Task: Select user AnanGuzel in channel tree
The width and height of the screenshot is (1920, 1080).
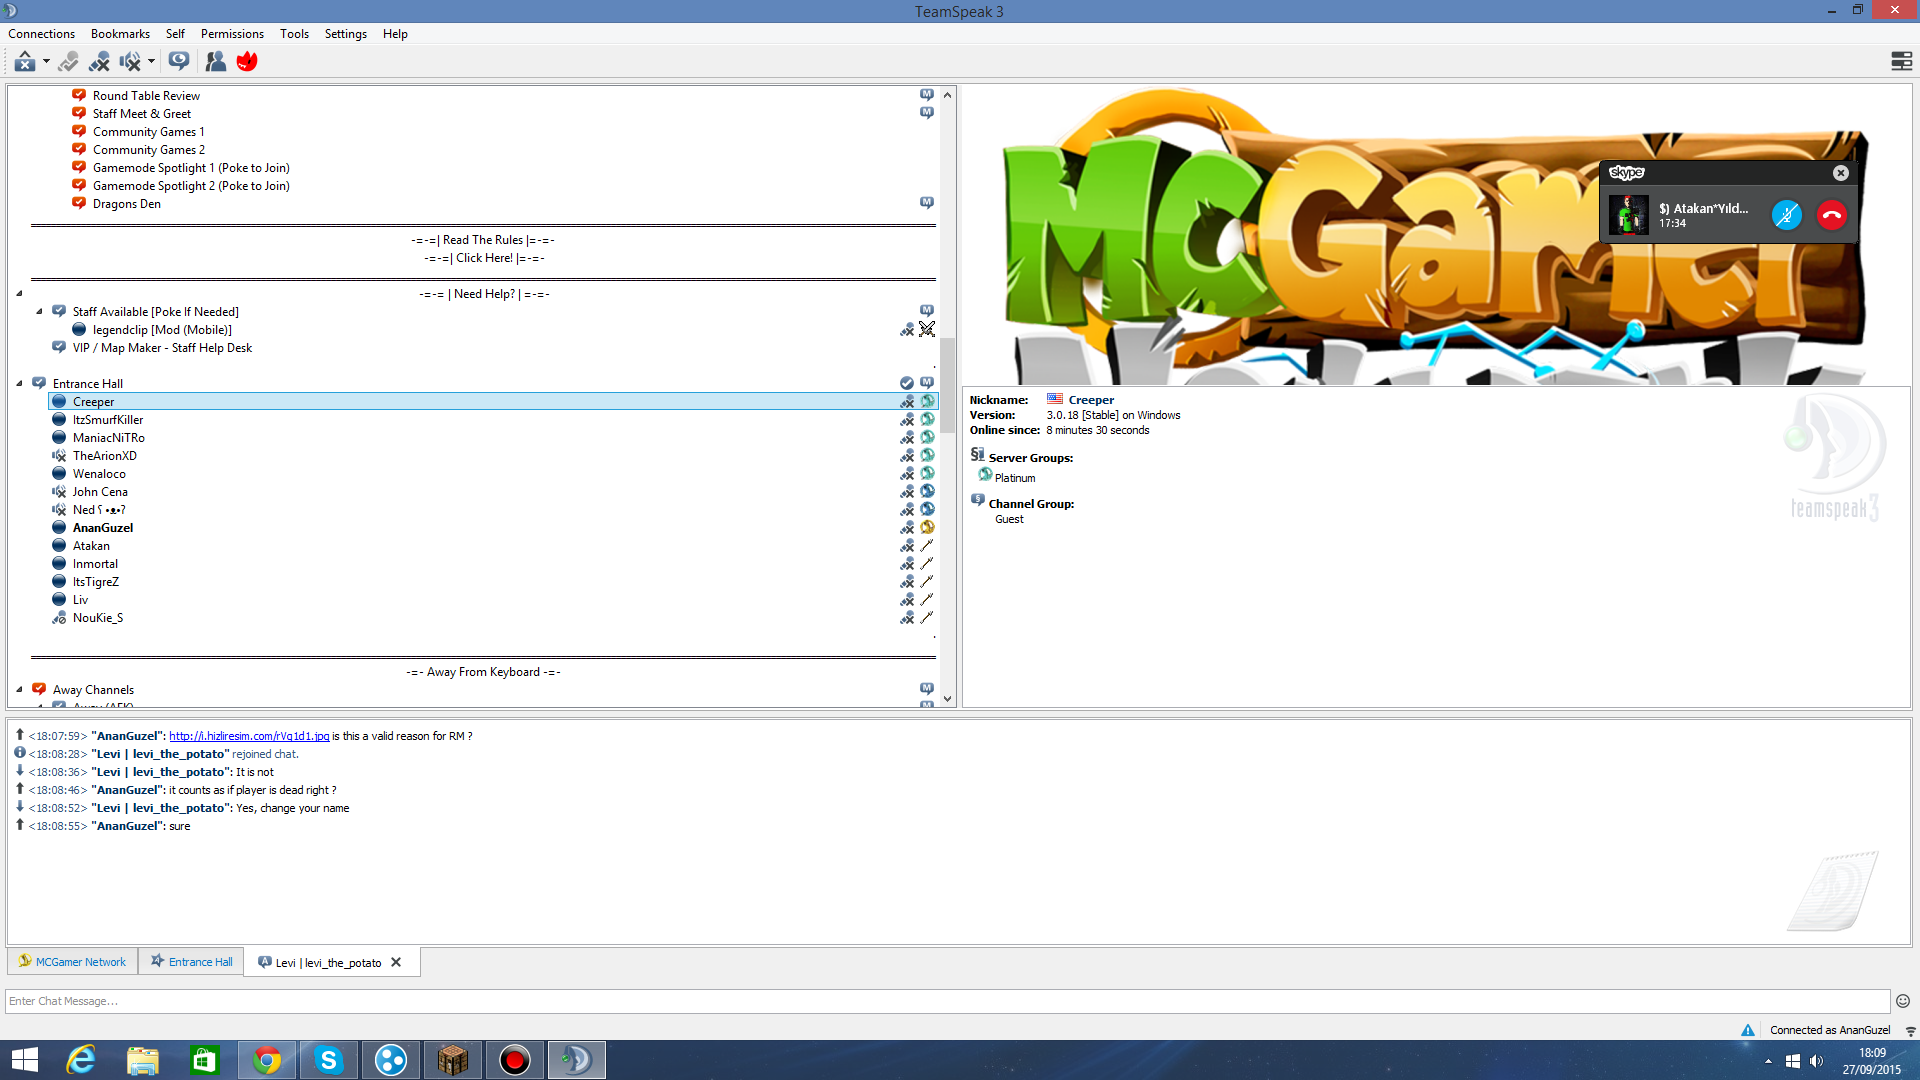Action: (103, 528)
